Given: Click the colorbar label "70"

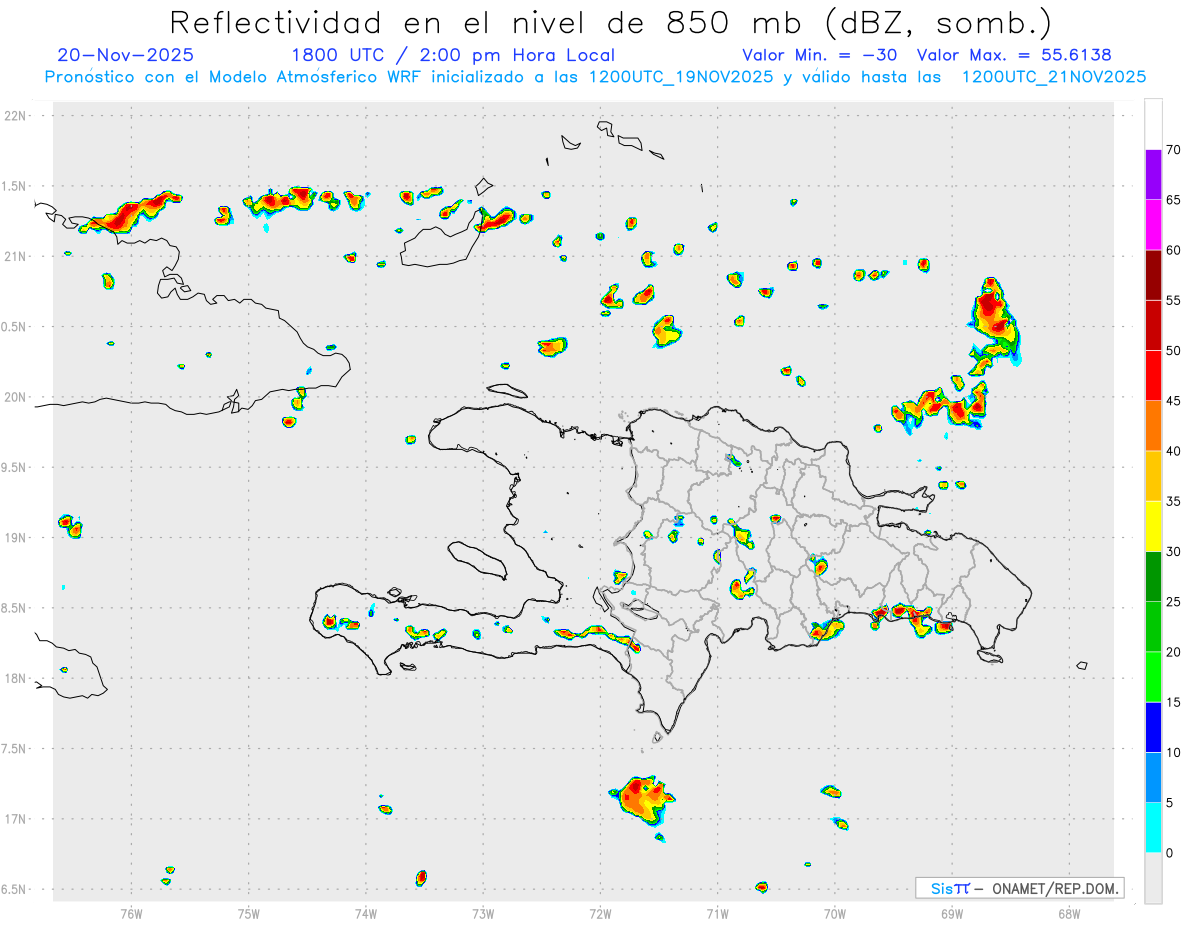Looking at the screenshot, I should click(x=1174, y=149).
